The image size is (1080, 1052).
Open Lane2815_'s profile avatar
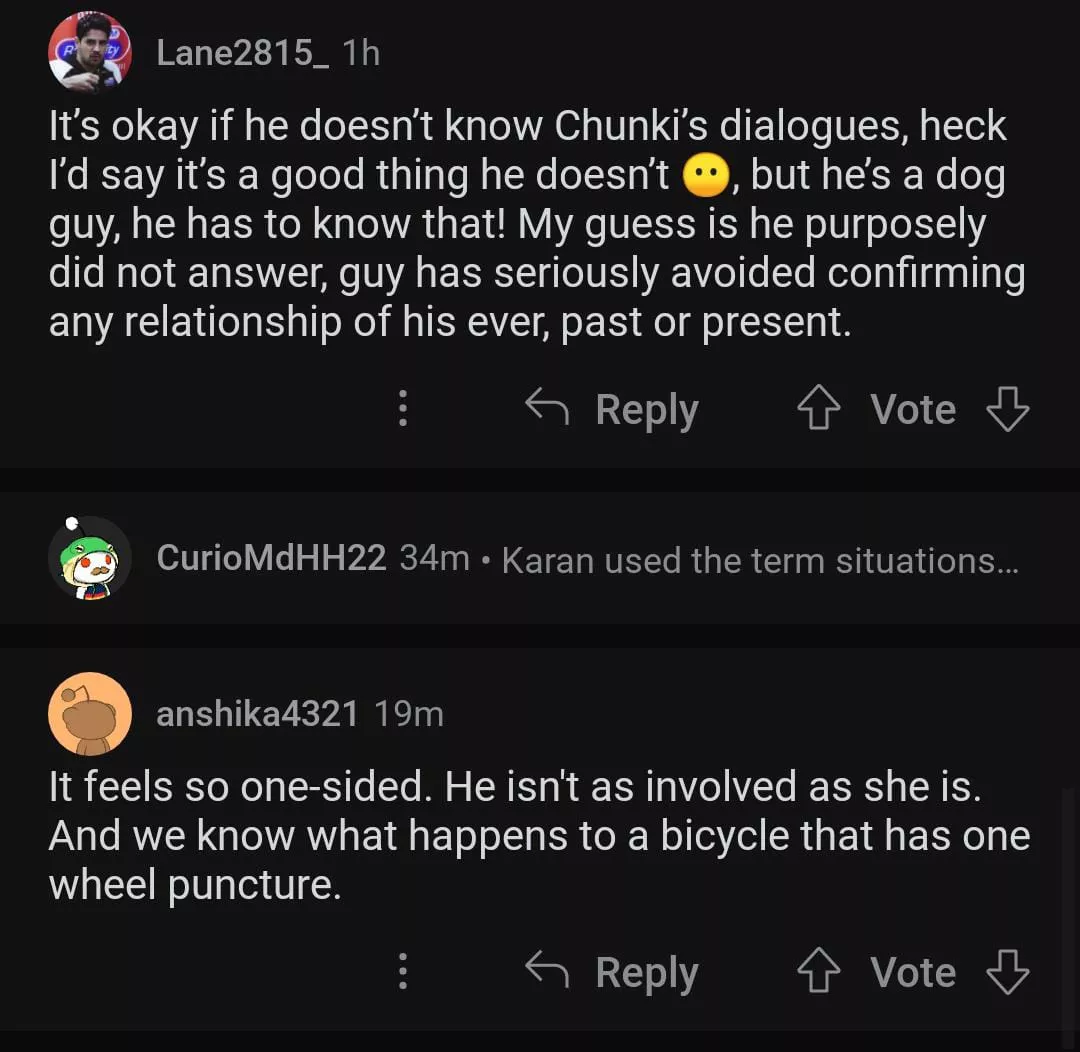[x=90, y=52]
